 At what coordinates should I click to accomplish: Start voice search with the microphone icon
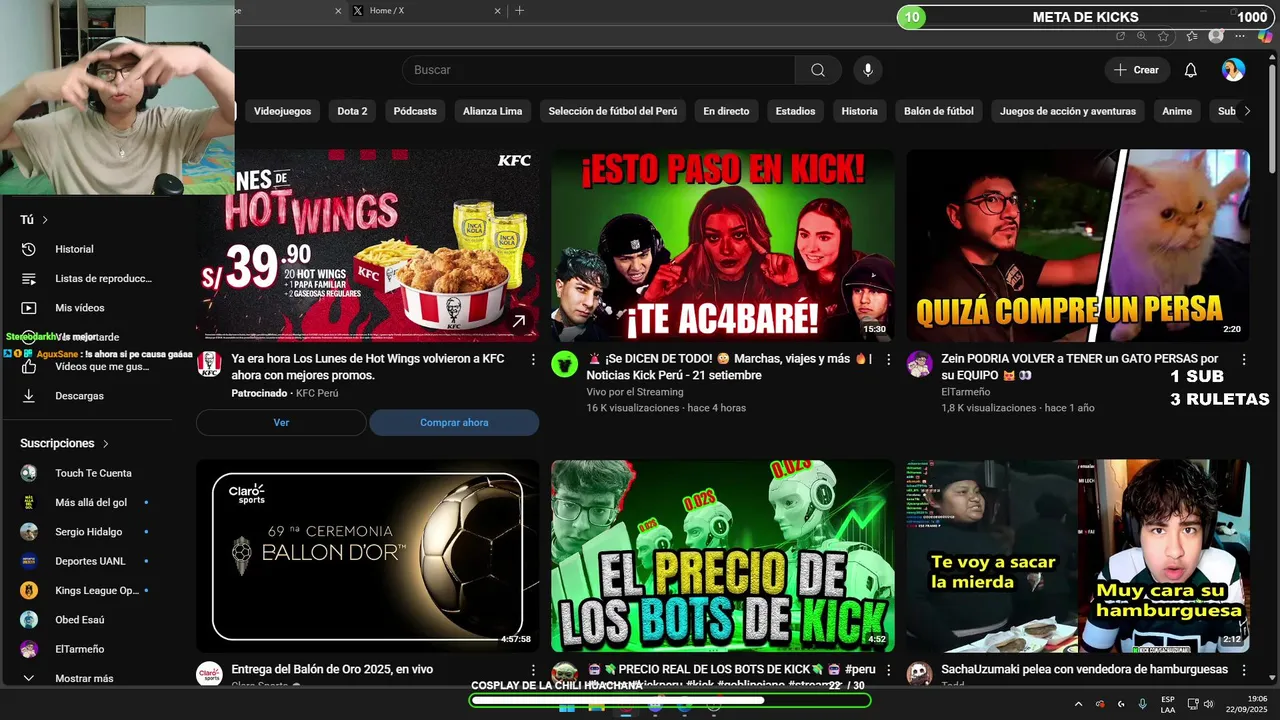(868, 70)
